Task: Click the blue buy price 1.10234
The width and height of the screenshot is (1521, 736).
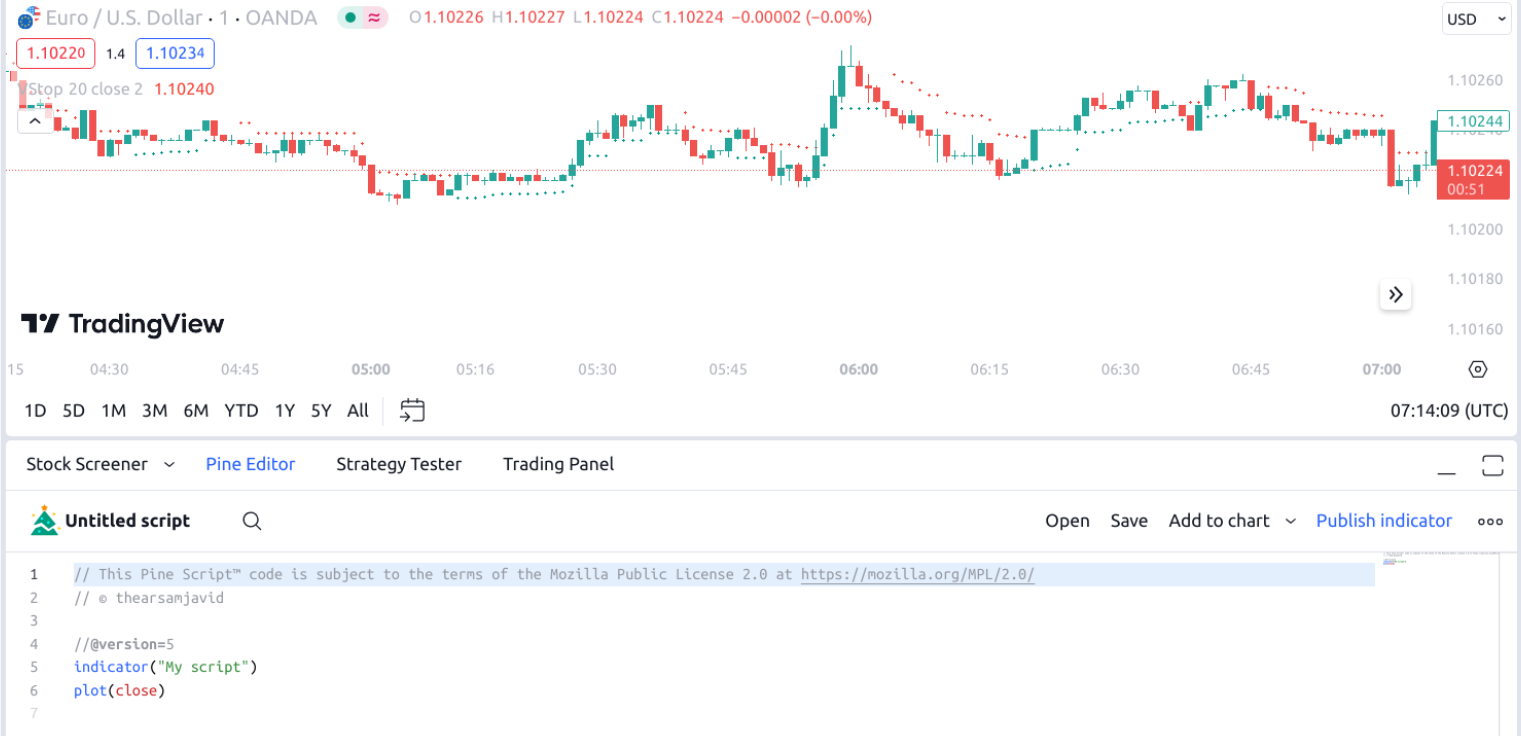Action: [175, 53]
